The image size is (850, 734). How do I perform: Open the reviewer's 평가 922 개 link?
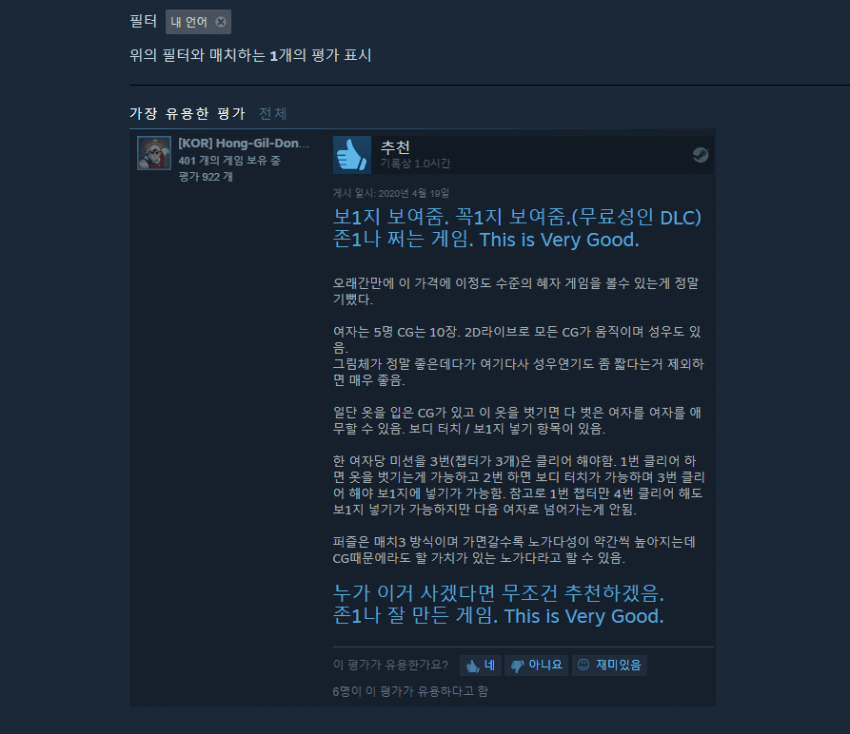[x=205, y=177]
